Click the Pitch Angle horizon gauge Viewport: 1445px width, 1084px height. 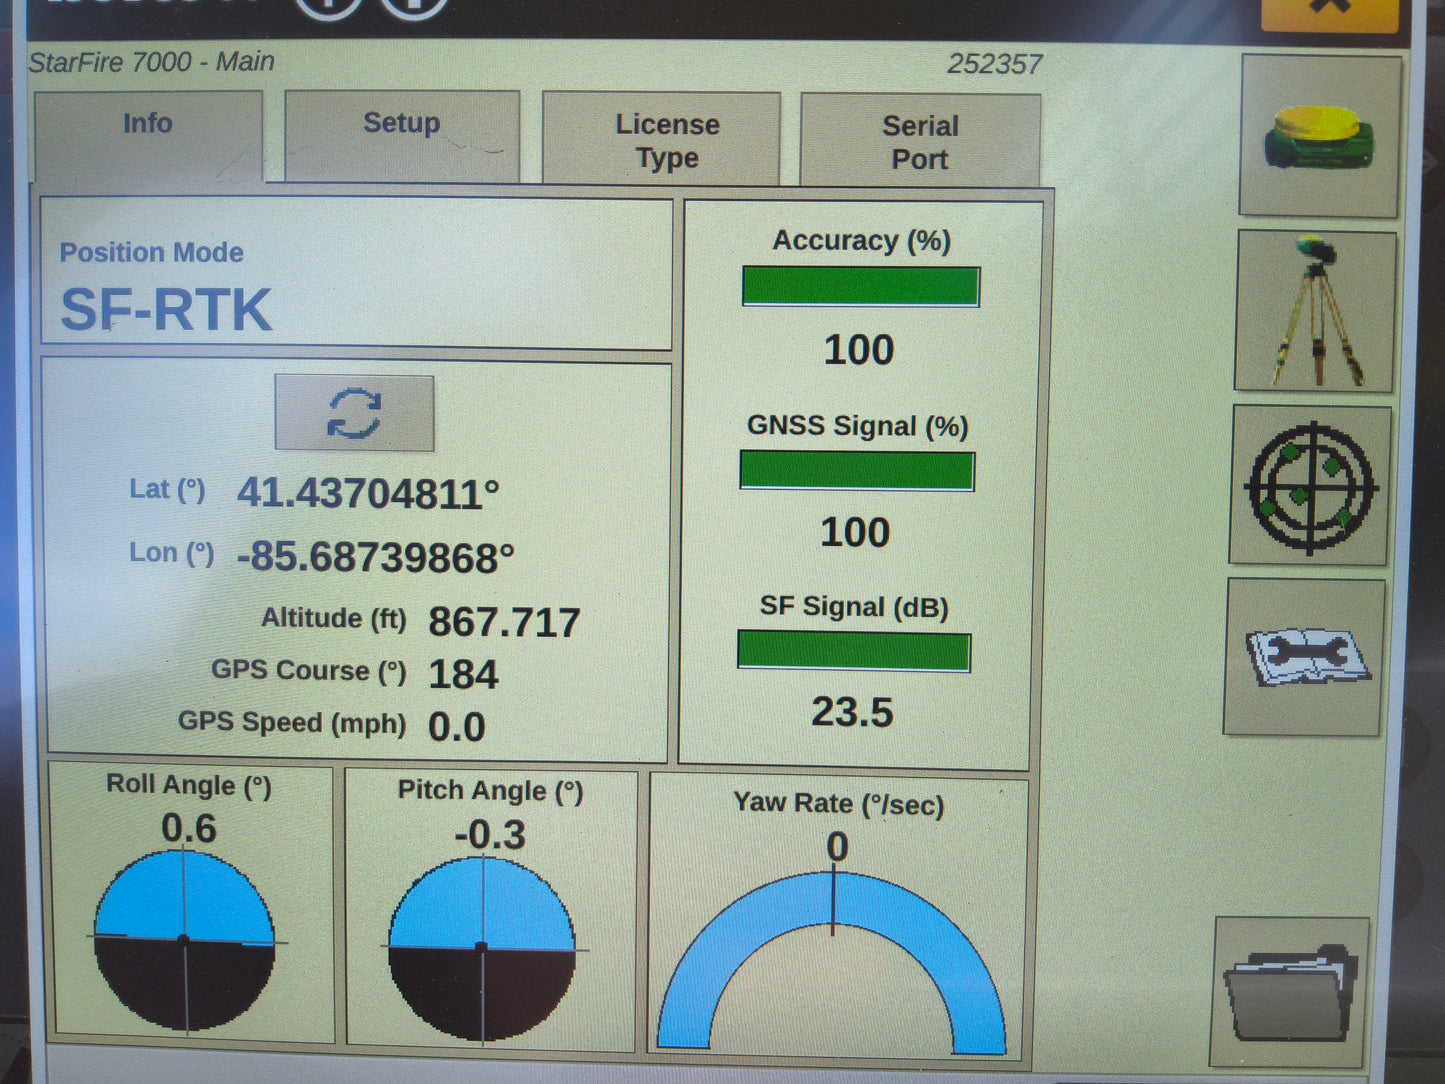tap(482, 948)
